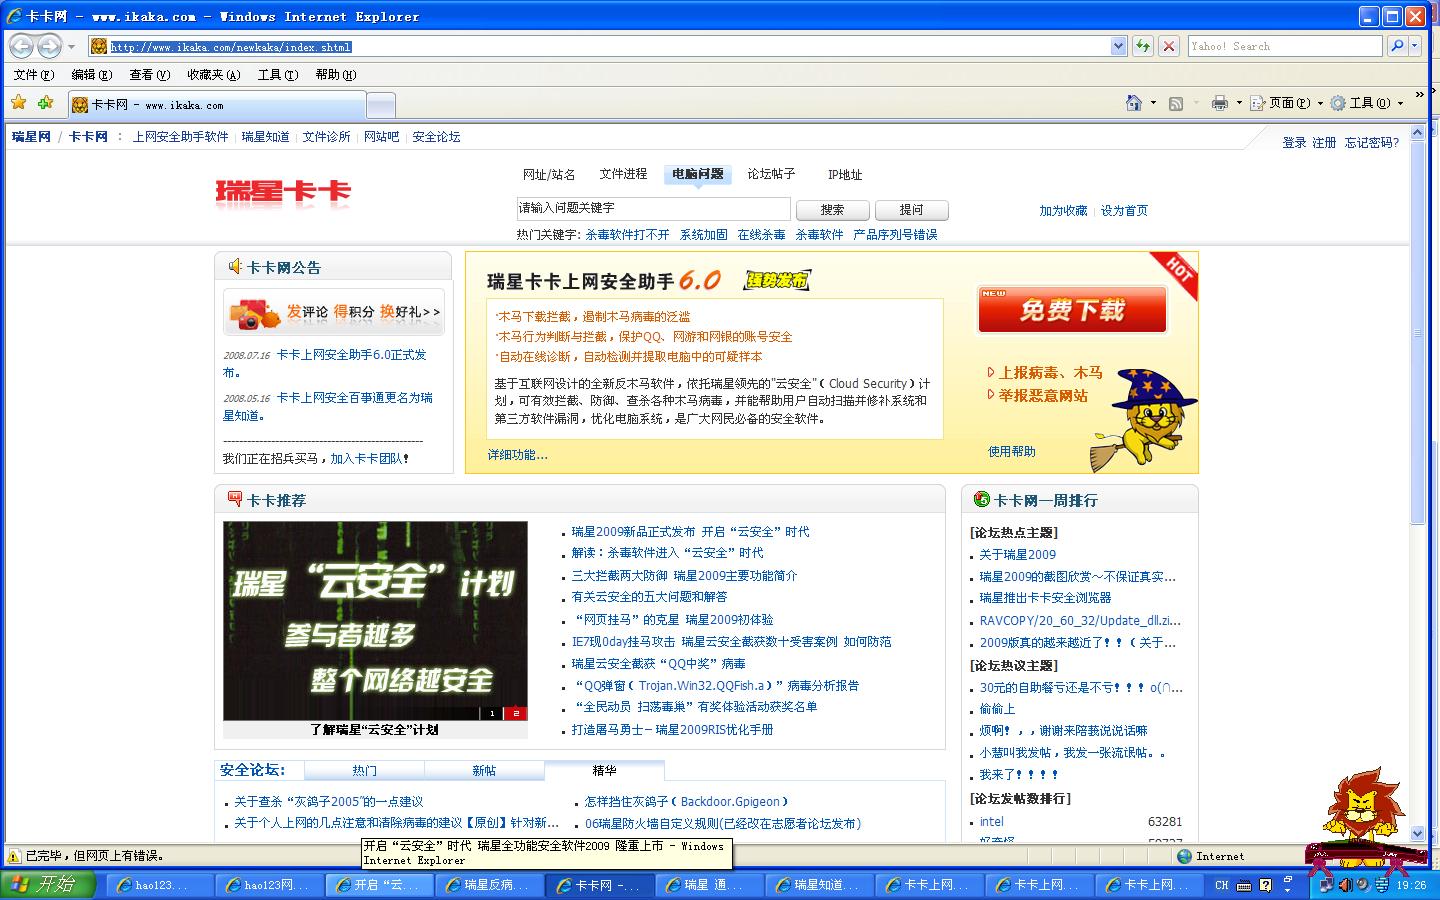Click the 提问 ask question button
The height and width of the screenshot is (900, 1440).
911,210
